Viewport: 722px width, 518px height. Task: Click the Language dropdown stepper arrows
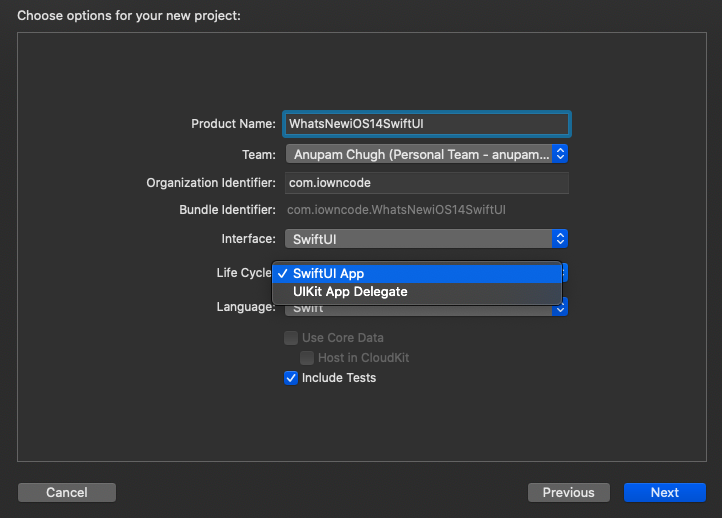point(560,308)
